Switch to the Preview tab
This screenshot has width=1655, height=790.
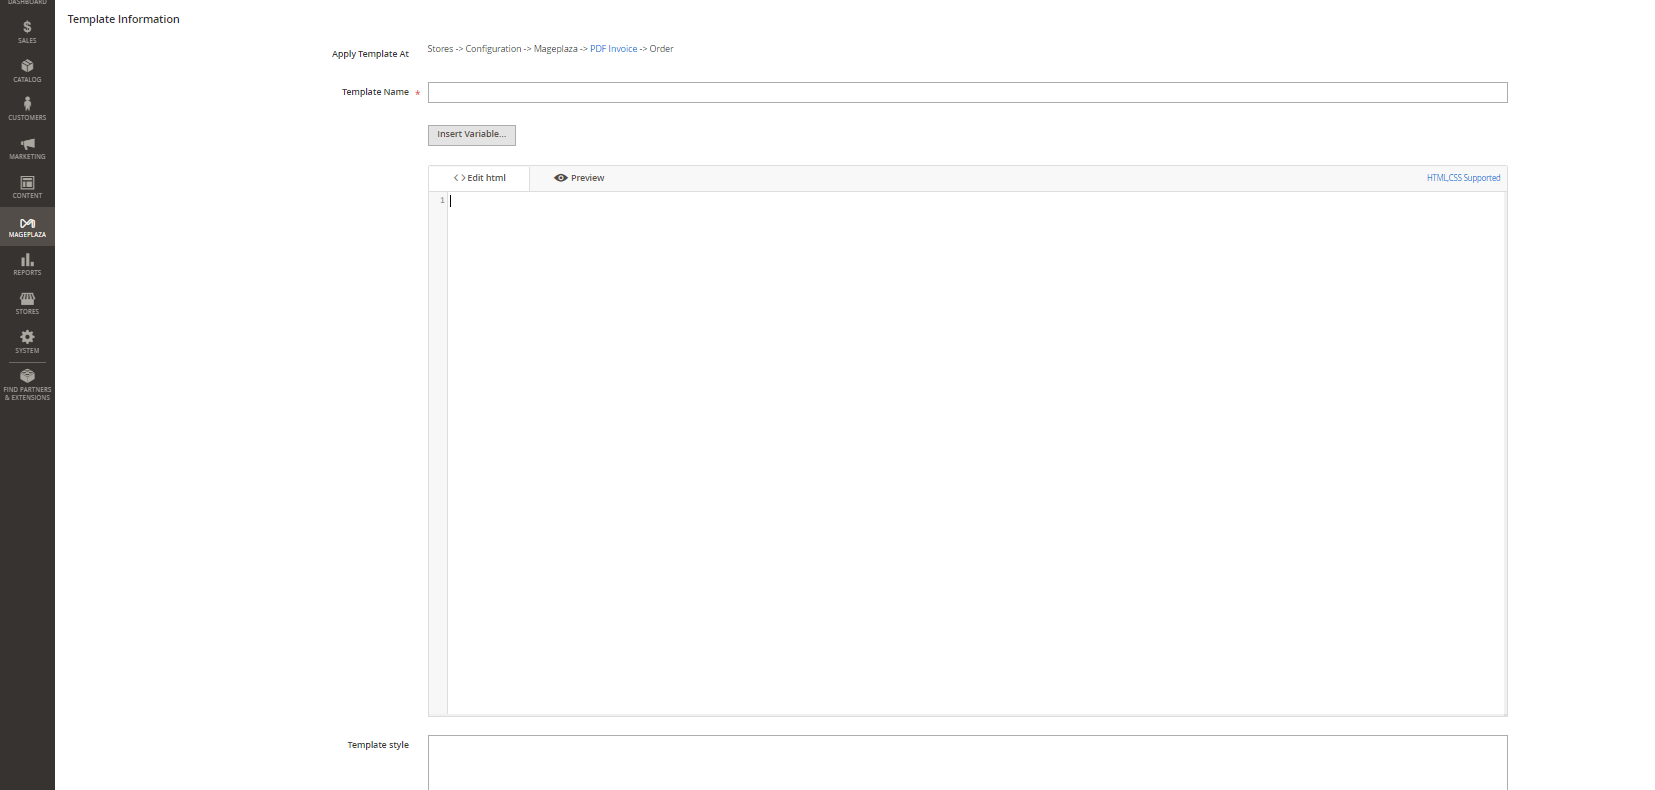[x=579, y=178]
